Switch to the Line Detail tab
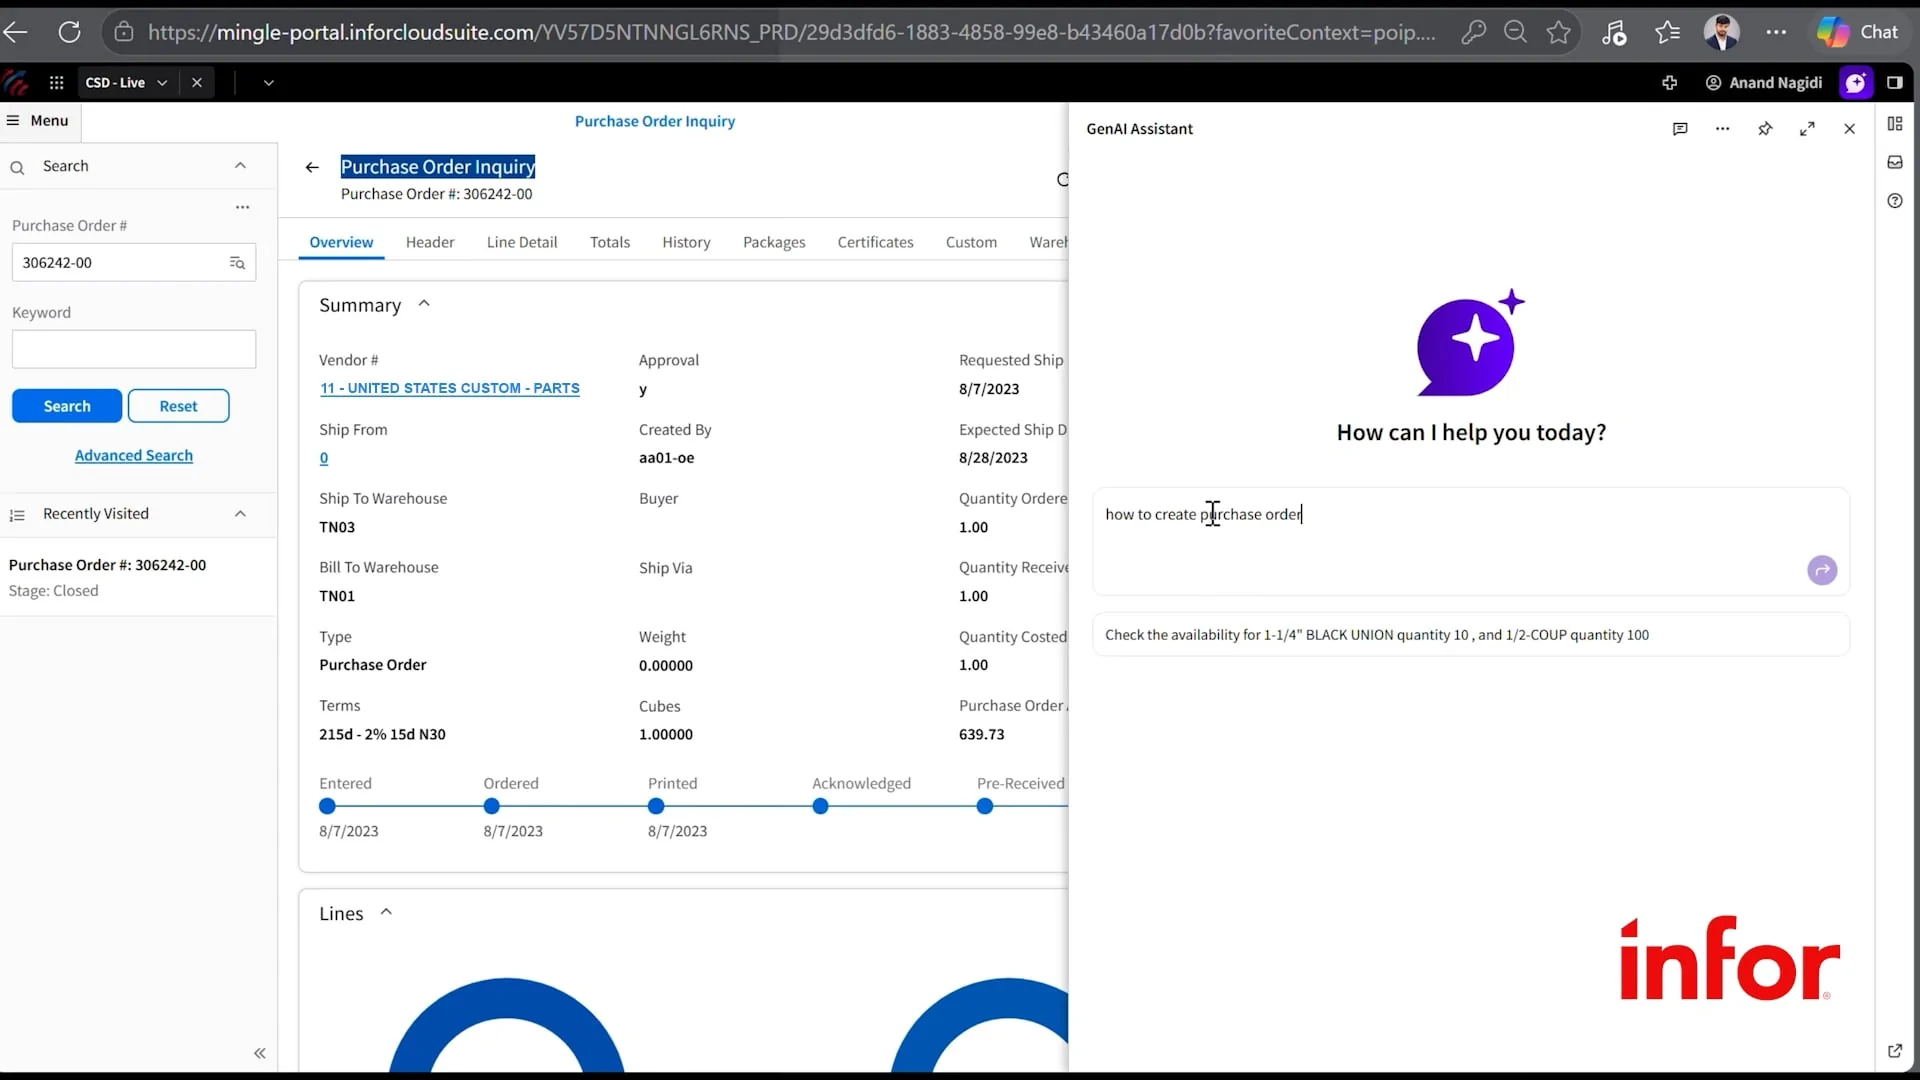 pyautogui.click(x=522, y=242)
